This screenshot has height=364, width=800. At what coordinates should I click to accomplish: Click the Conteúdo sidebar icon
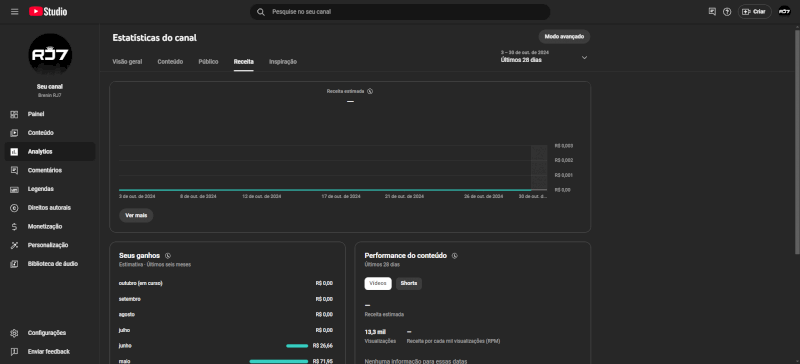click(14, 133)
